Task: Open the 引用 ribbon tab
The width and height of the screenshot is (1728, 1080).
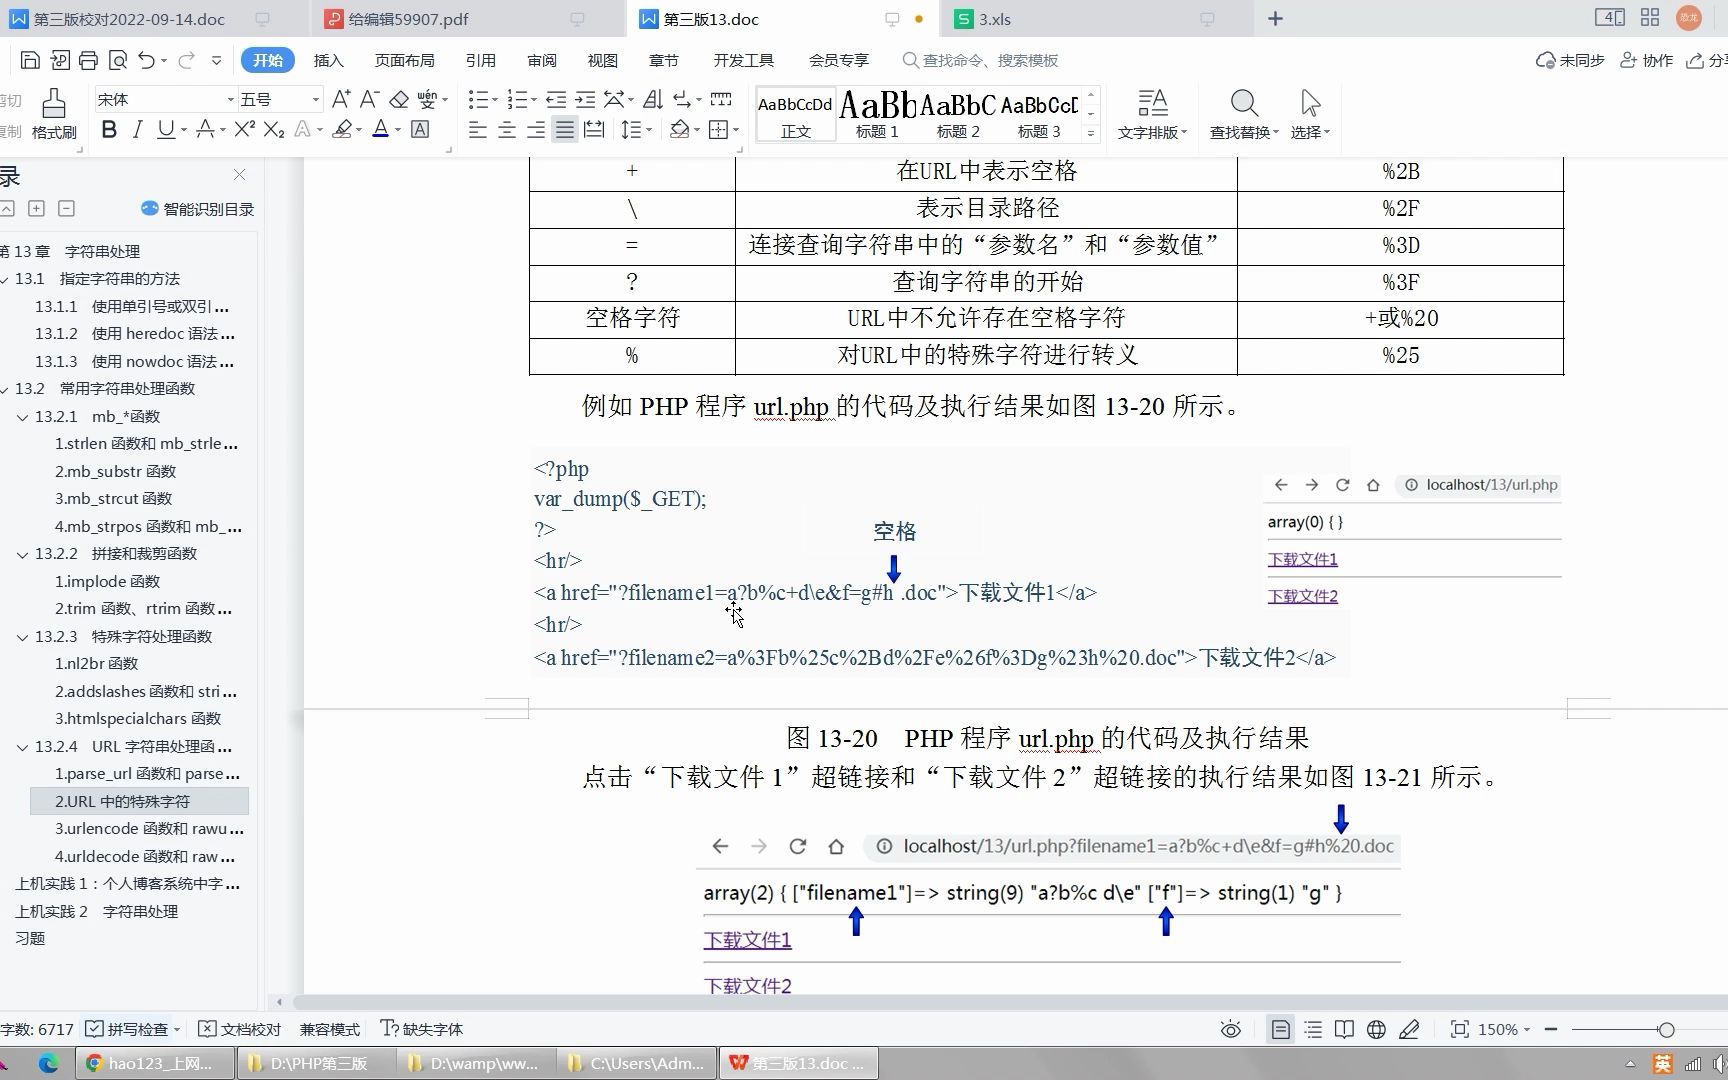Action: coord(480,61)
